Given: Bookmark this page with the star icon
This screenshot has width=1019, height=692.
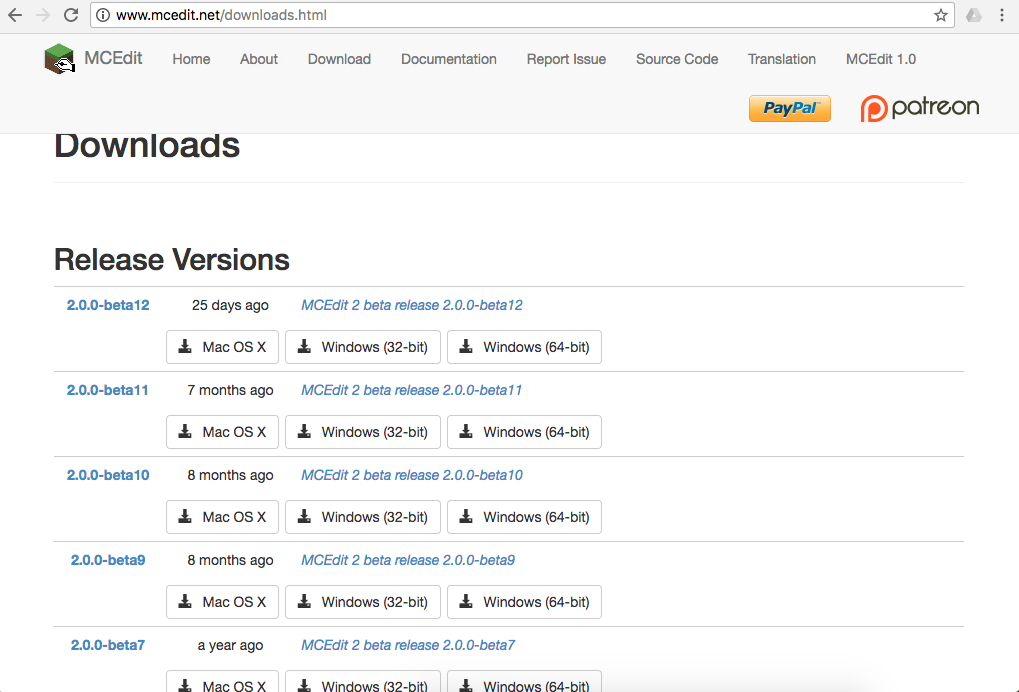Looking at the screenshot, I should [x=940, y=15].
